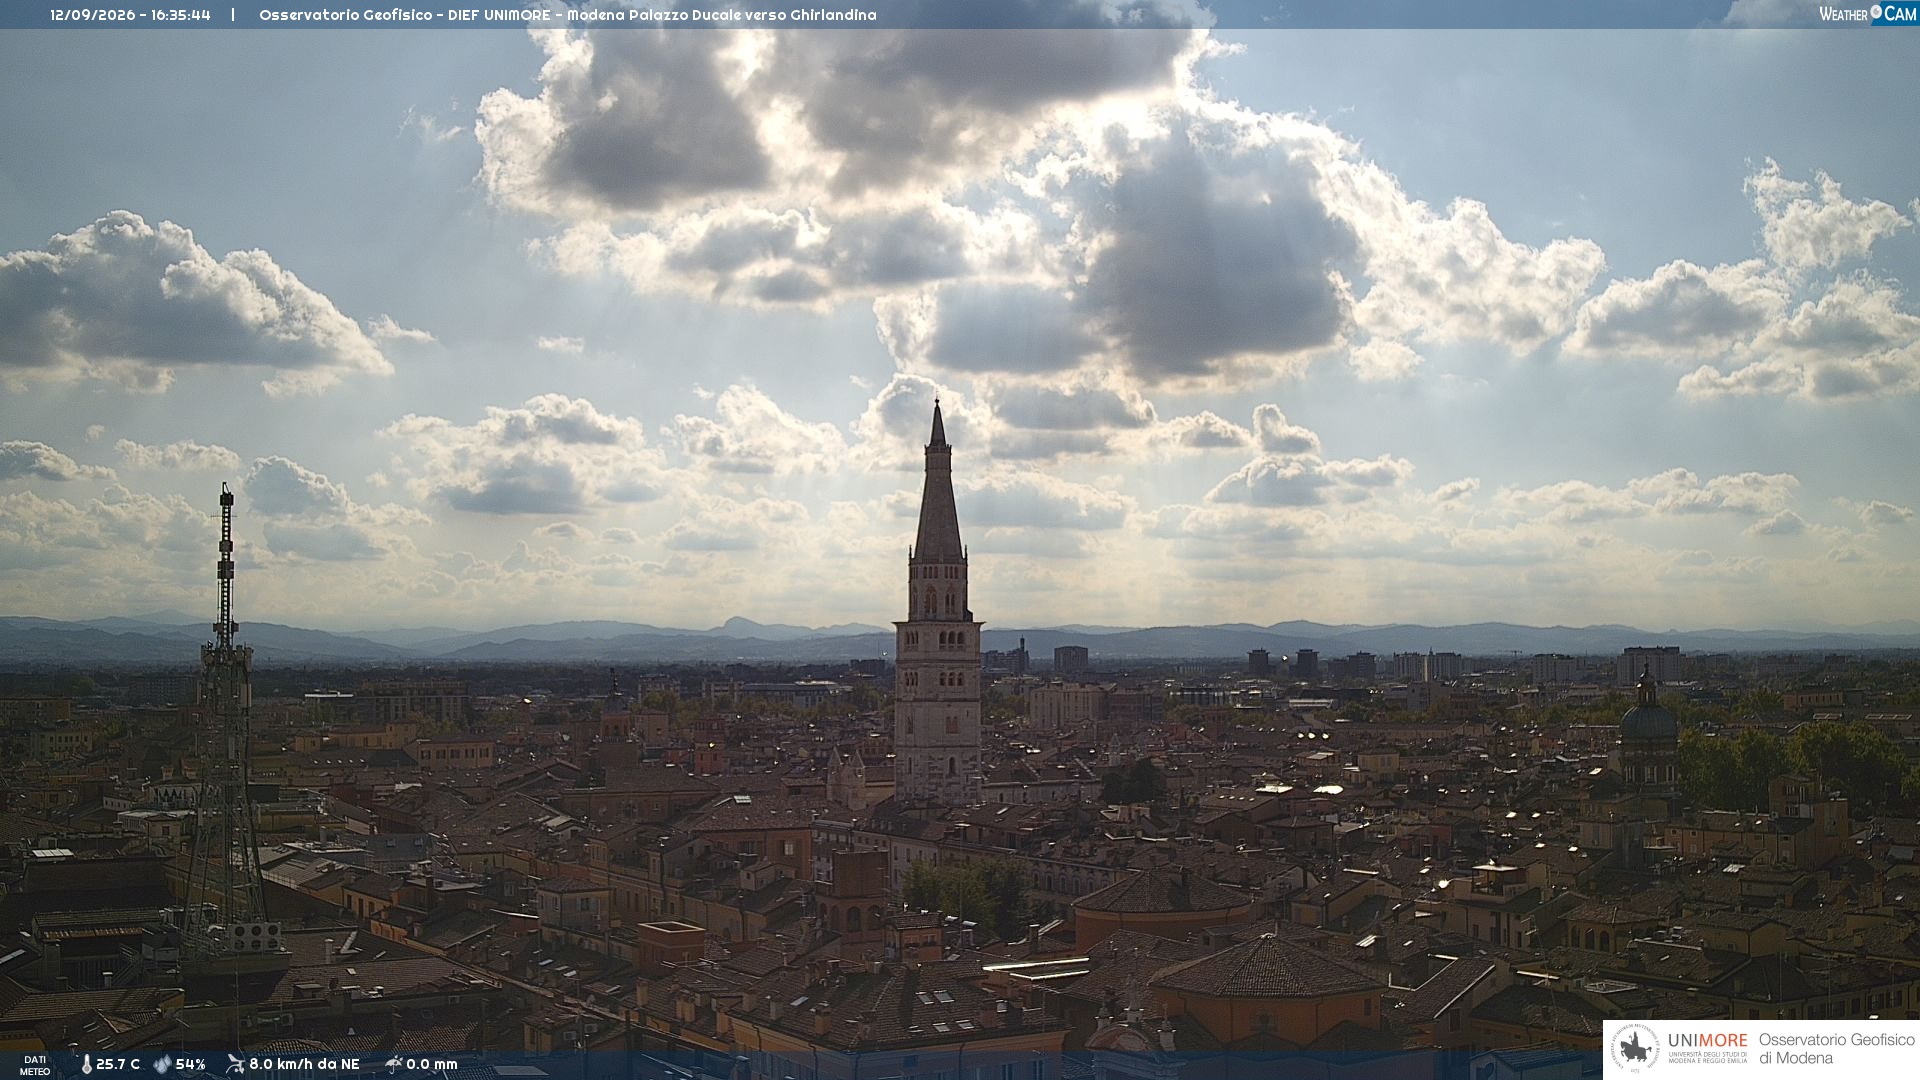Click the Osservatorio Geofisico di Modena text
1920x1080 pixels.
click(x=1836, y=1049)
